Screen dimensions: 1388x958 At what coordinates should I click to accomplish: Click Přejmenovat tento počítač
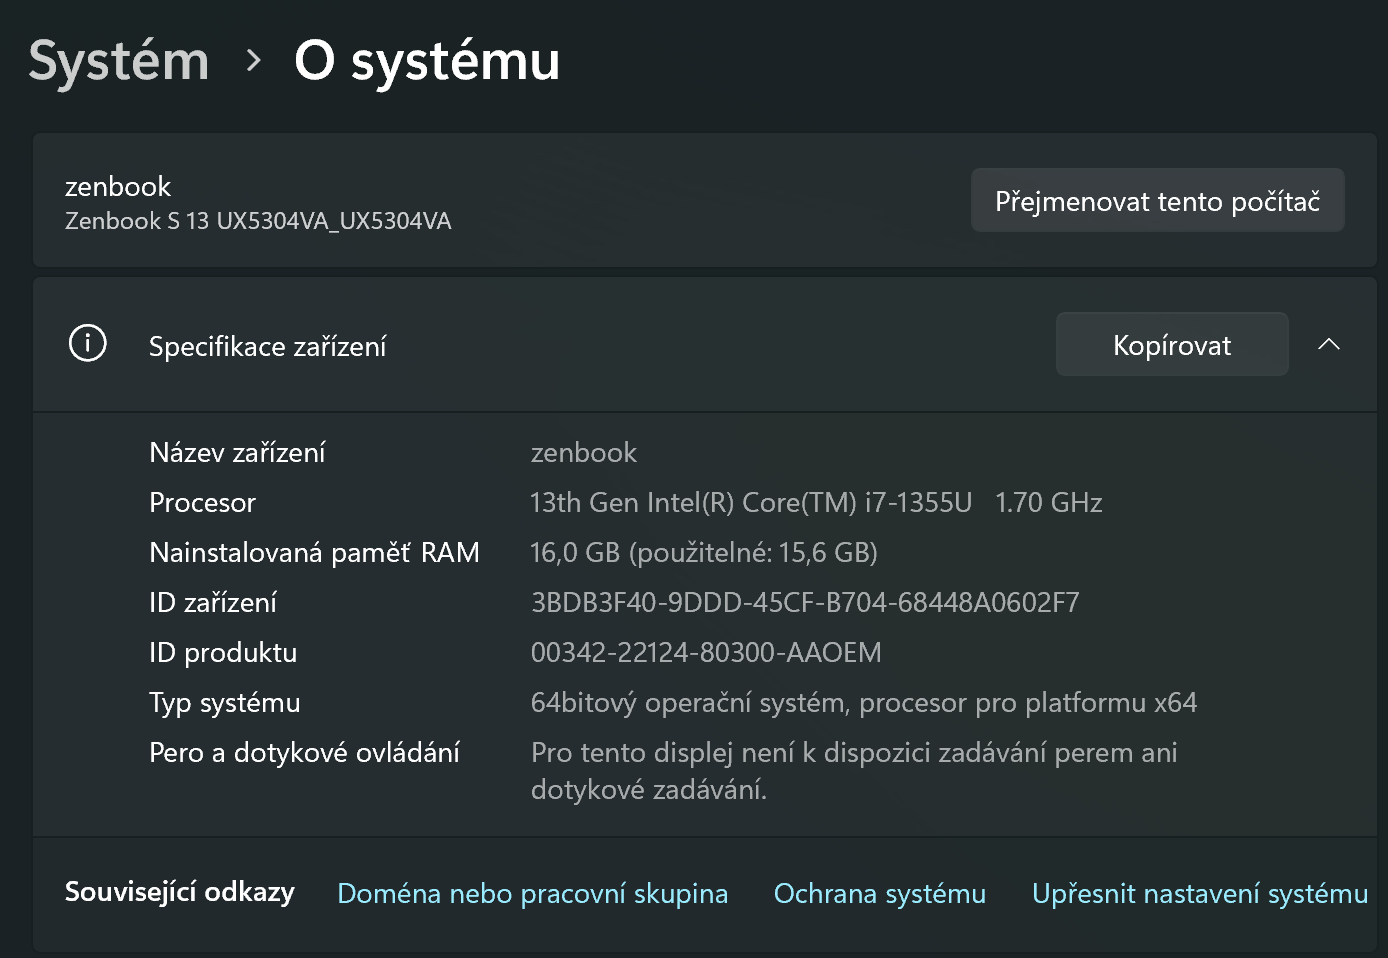[x=1157, y=200]
